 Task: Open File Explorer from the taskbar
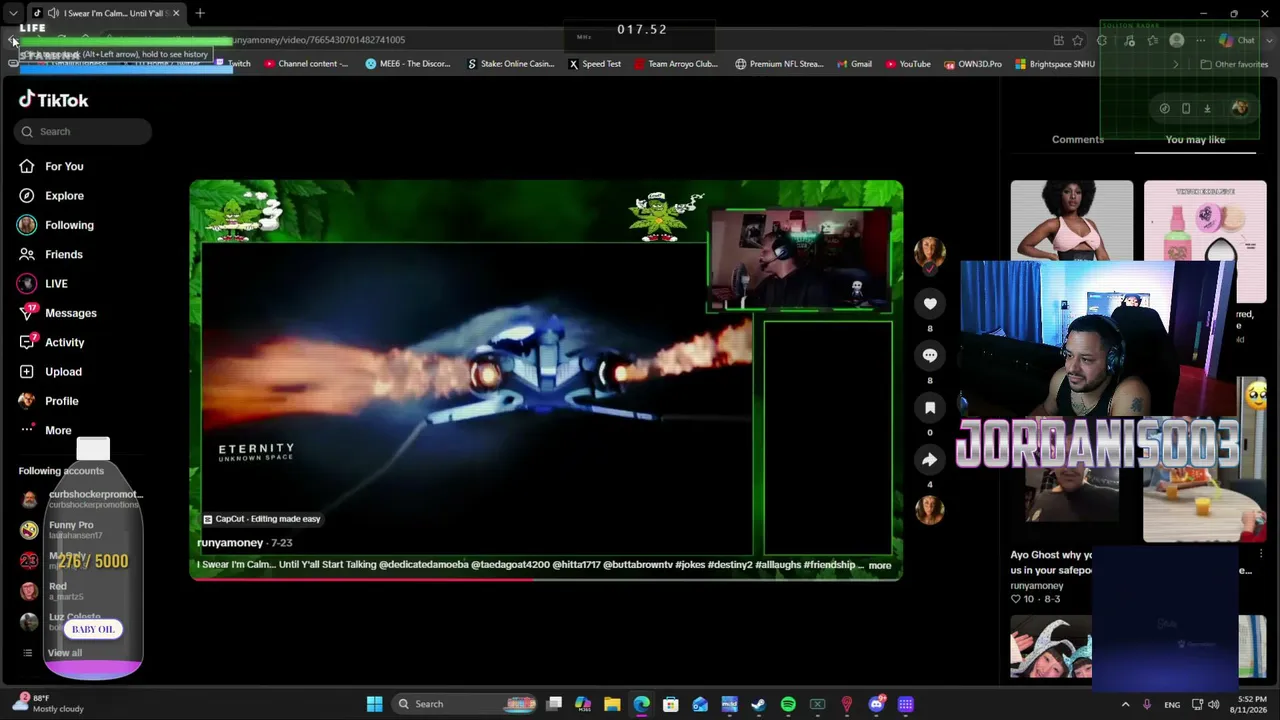tap(612, 704)
